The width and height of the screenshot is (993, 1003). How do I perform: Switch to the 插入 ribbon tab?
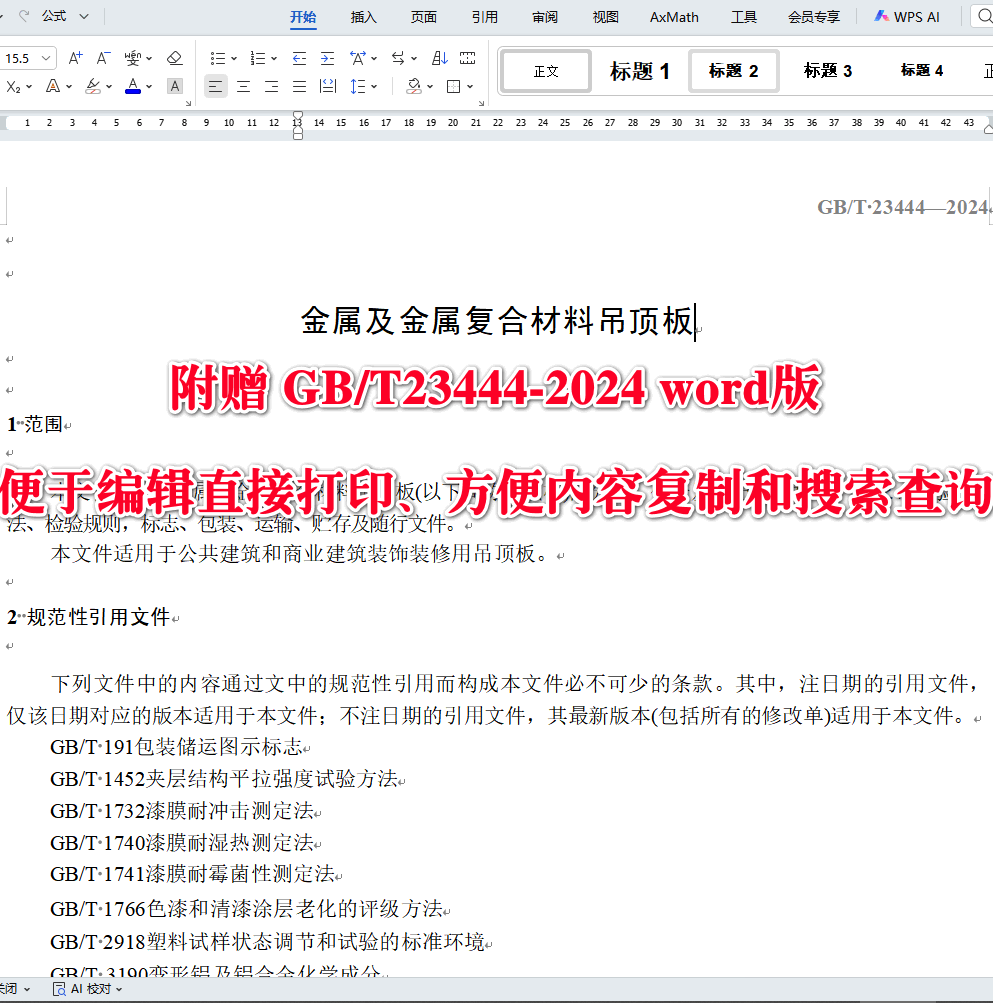coord(363,17)
